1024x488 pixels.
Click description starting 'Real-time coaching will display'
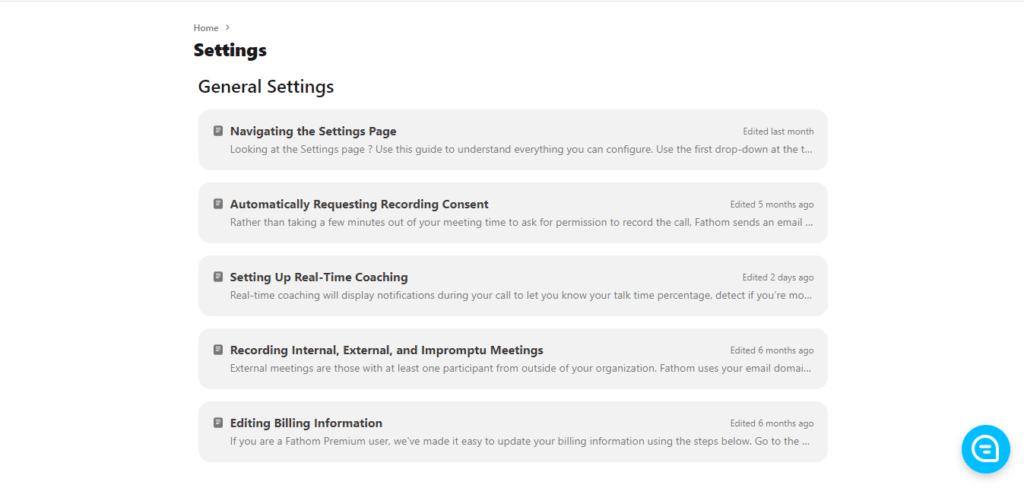521,295
